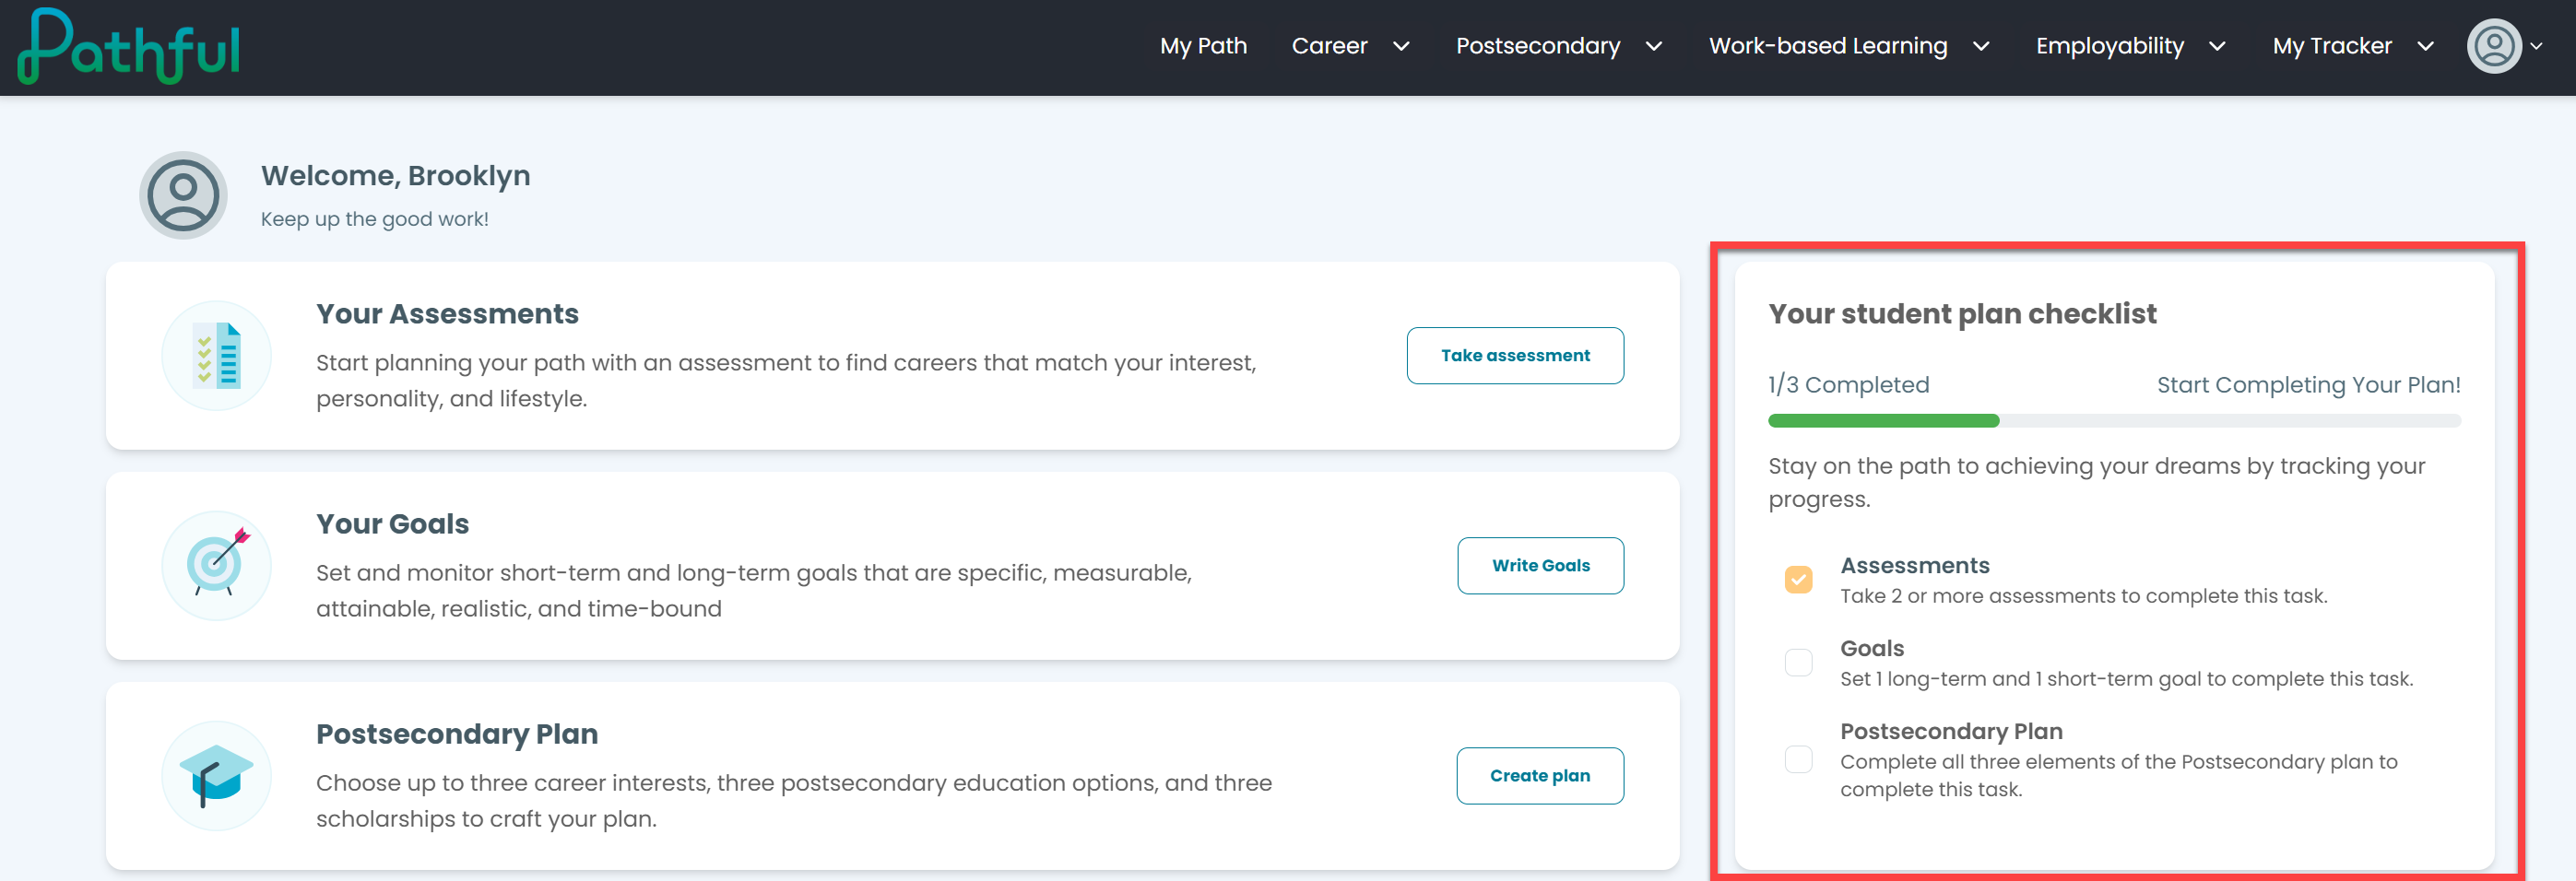Viewport: 2576px width, 881px height.
Task: Expand the Postsecondary dropdown chevron
Action: pos(1654,46)
